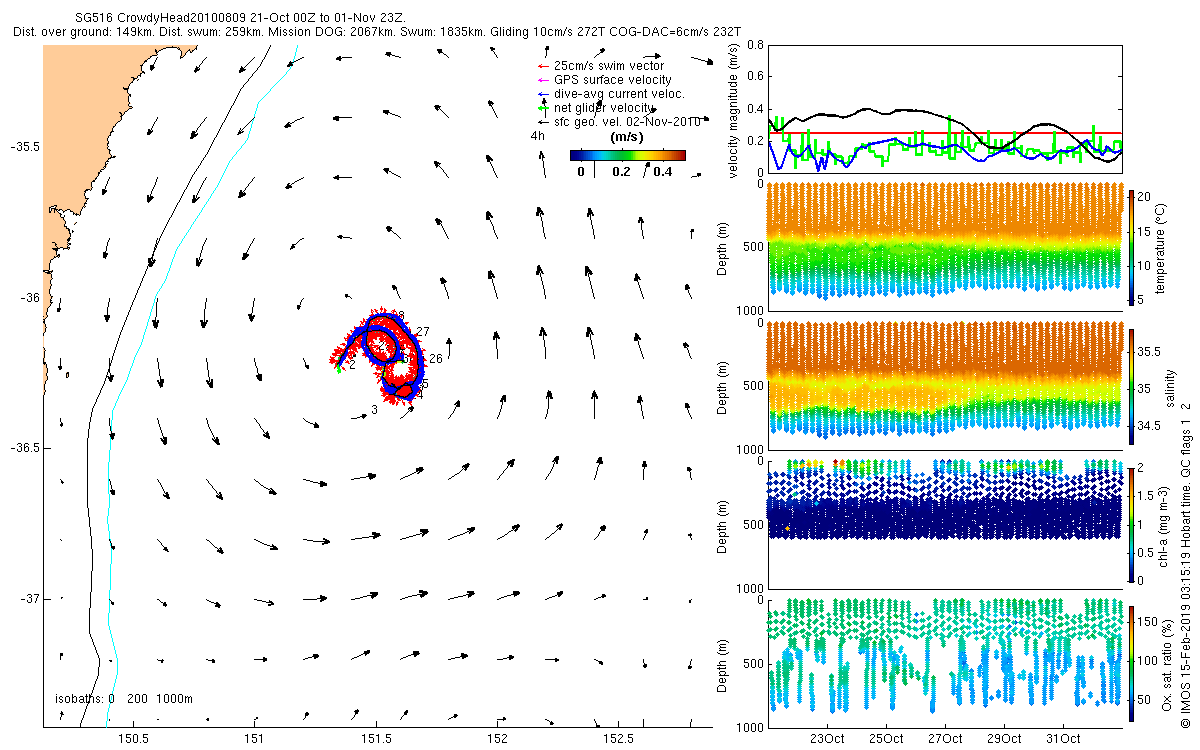
Task: Click the '23Oct' date tick label
Action: (827, 740)
